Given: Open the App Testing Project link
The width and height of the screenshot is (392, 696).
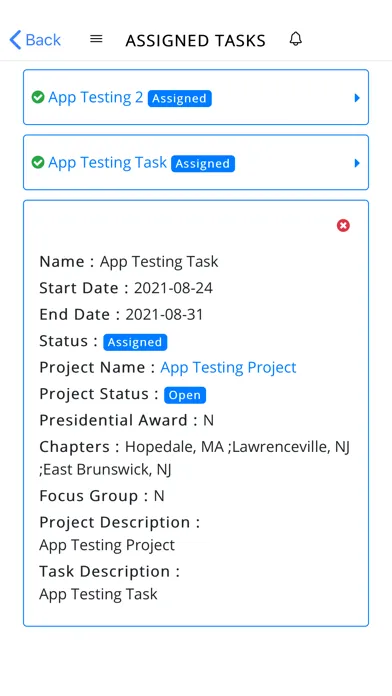Looking at the screenshot, I should point(228,368).
